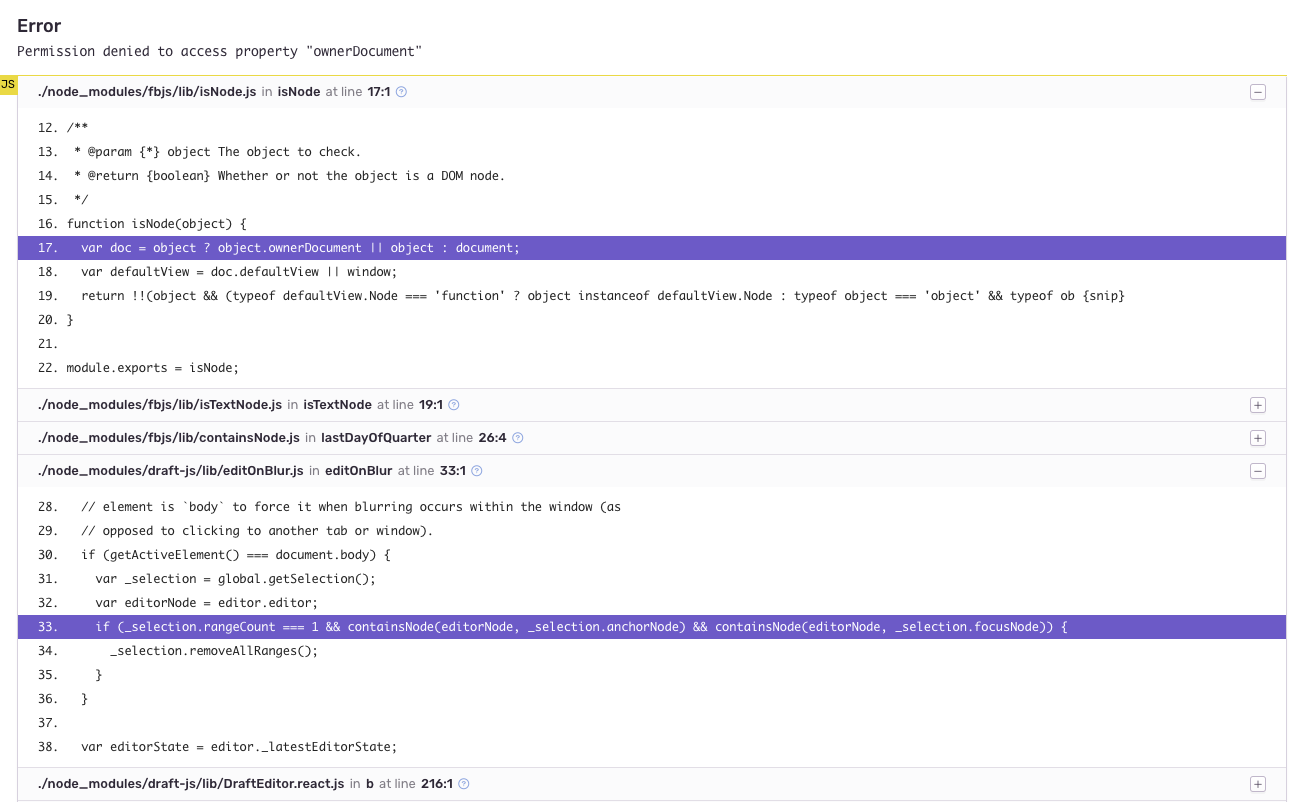Click help icon beside DraftEditor line 216:1
1304x802 pixels.
[463, 784]
